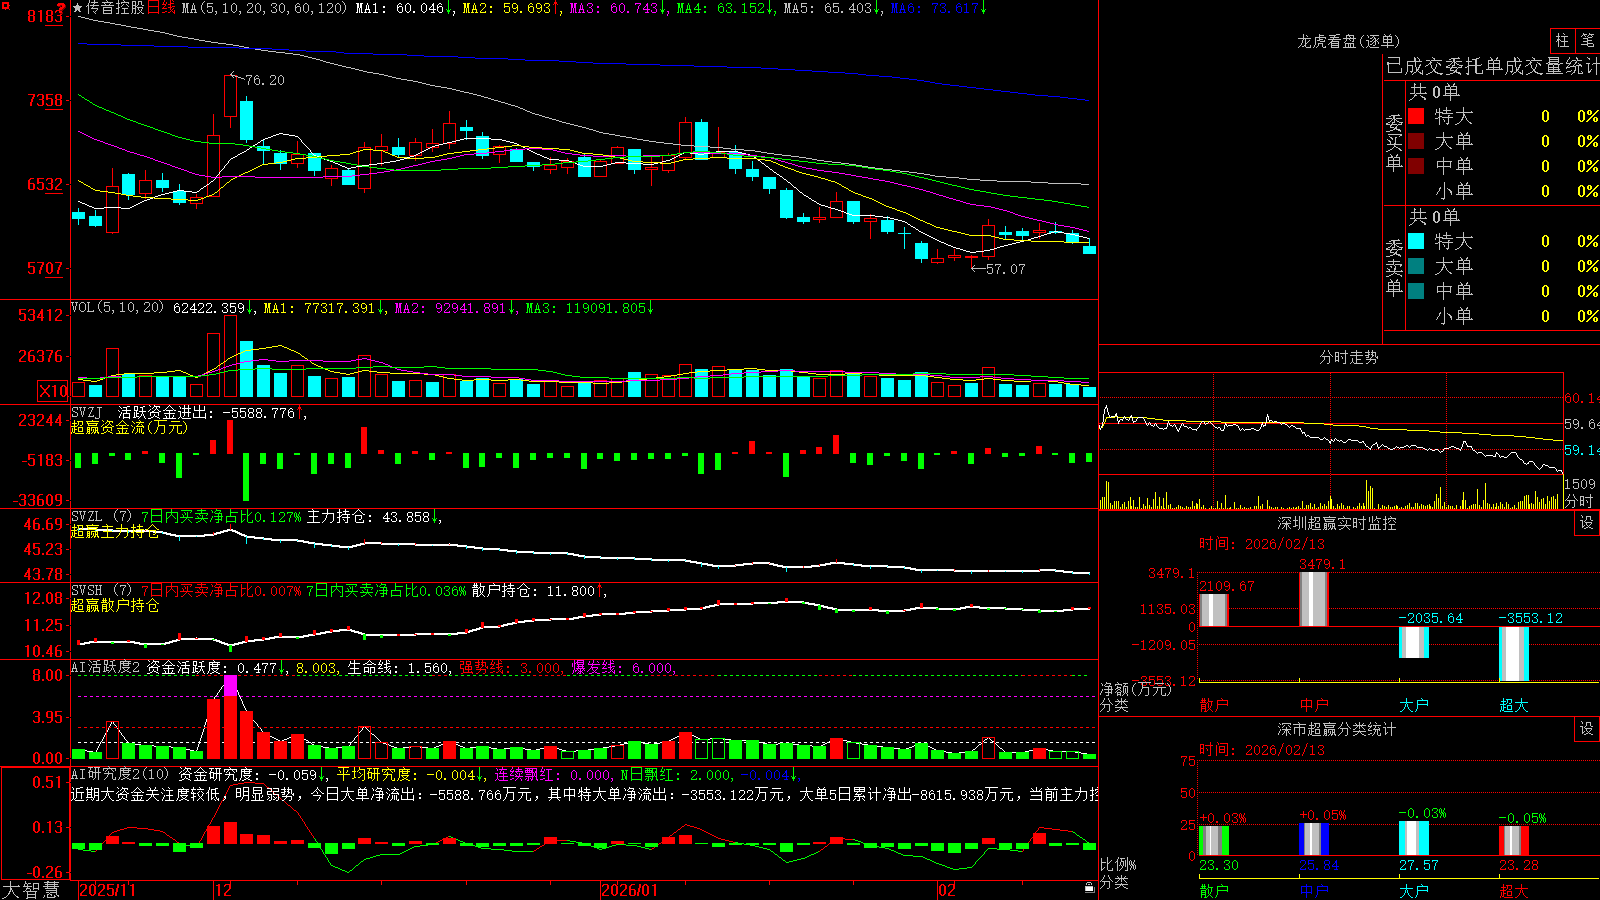Viewport: 1600px width, 900px height.
Task: Click the star before 传音控股
Action: pos(78,8)
